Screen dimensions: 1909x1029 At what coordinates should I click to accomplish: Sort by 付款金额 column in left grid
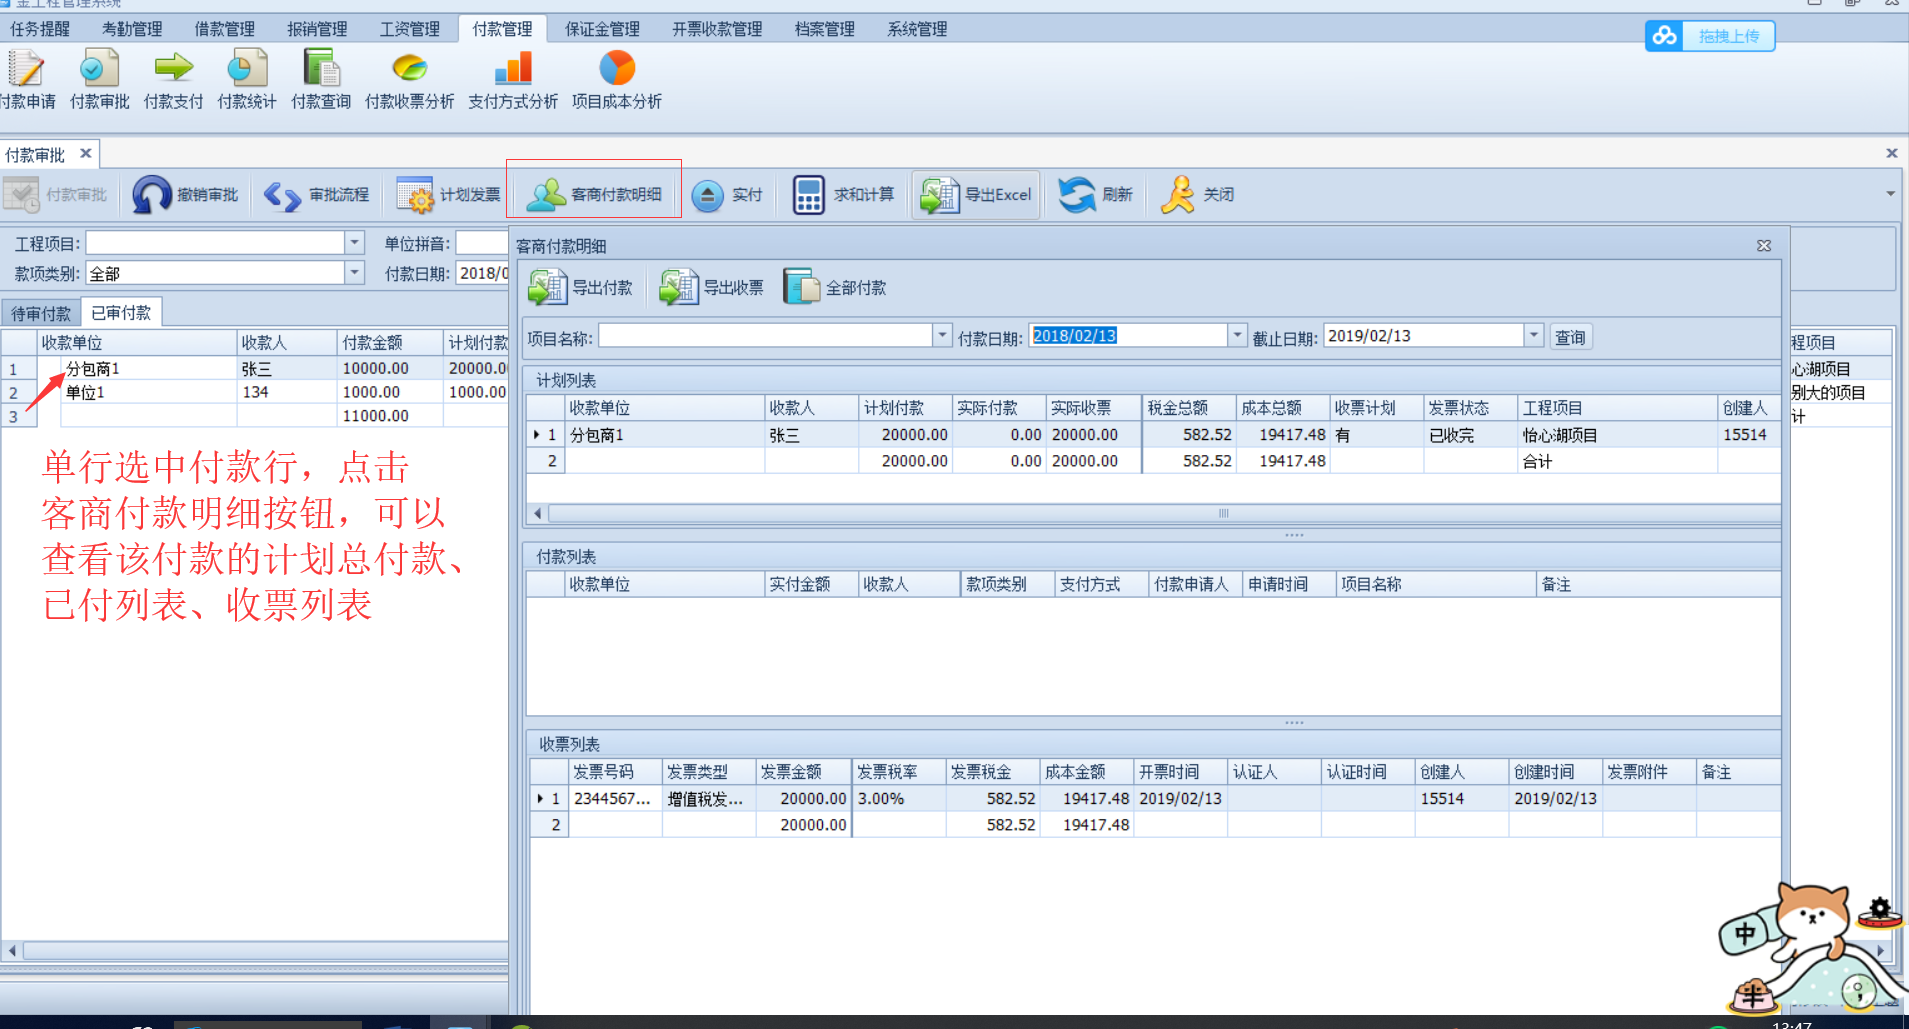(390, 343)
